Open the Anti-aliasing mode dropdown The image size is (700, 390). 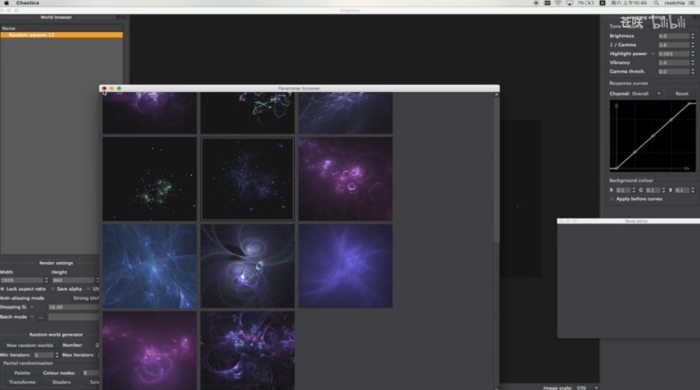tap(86, 298)
